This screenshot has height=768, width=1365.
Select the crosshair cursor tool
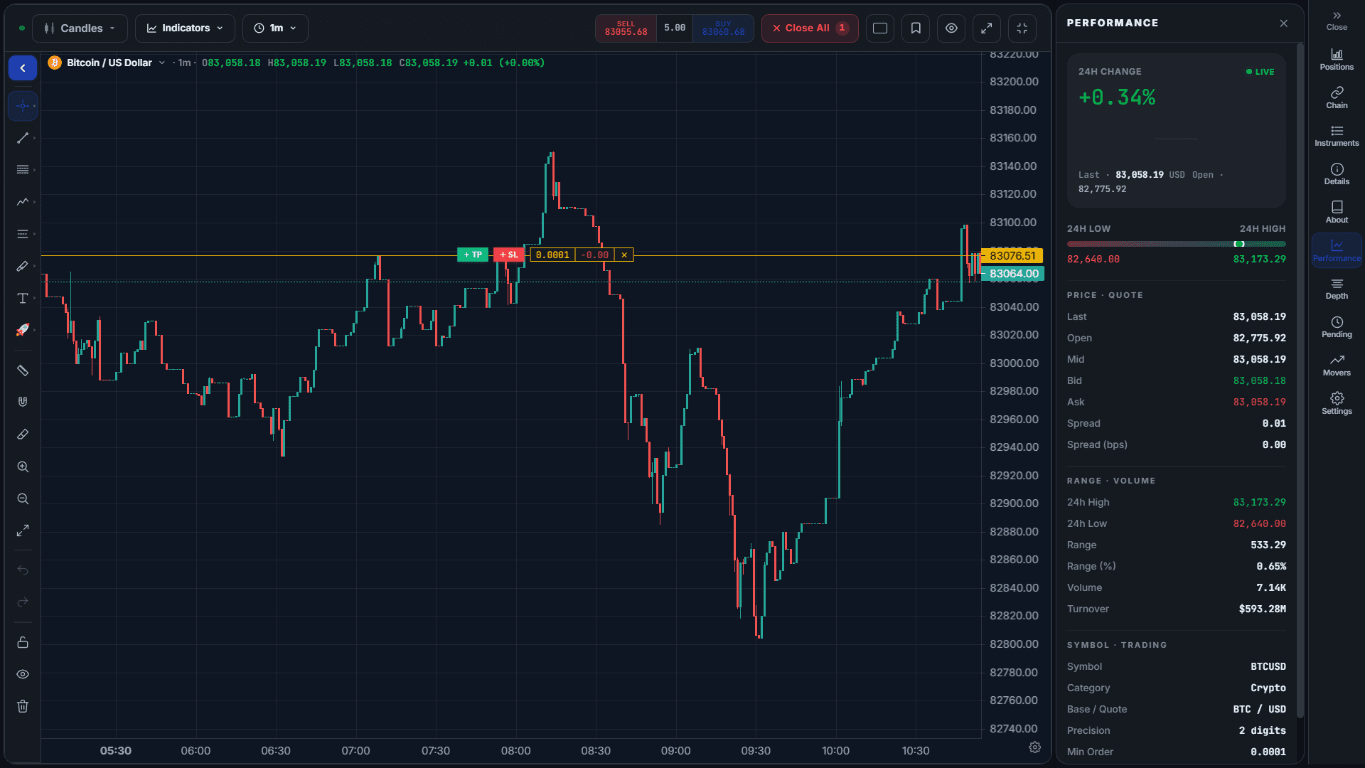click(x=23, y=105)
